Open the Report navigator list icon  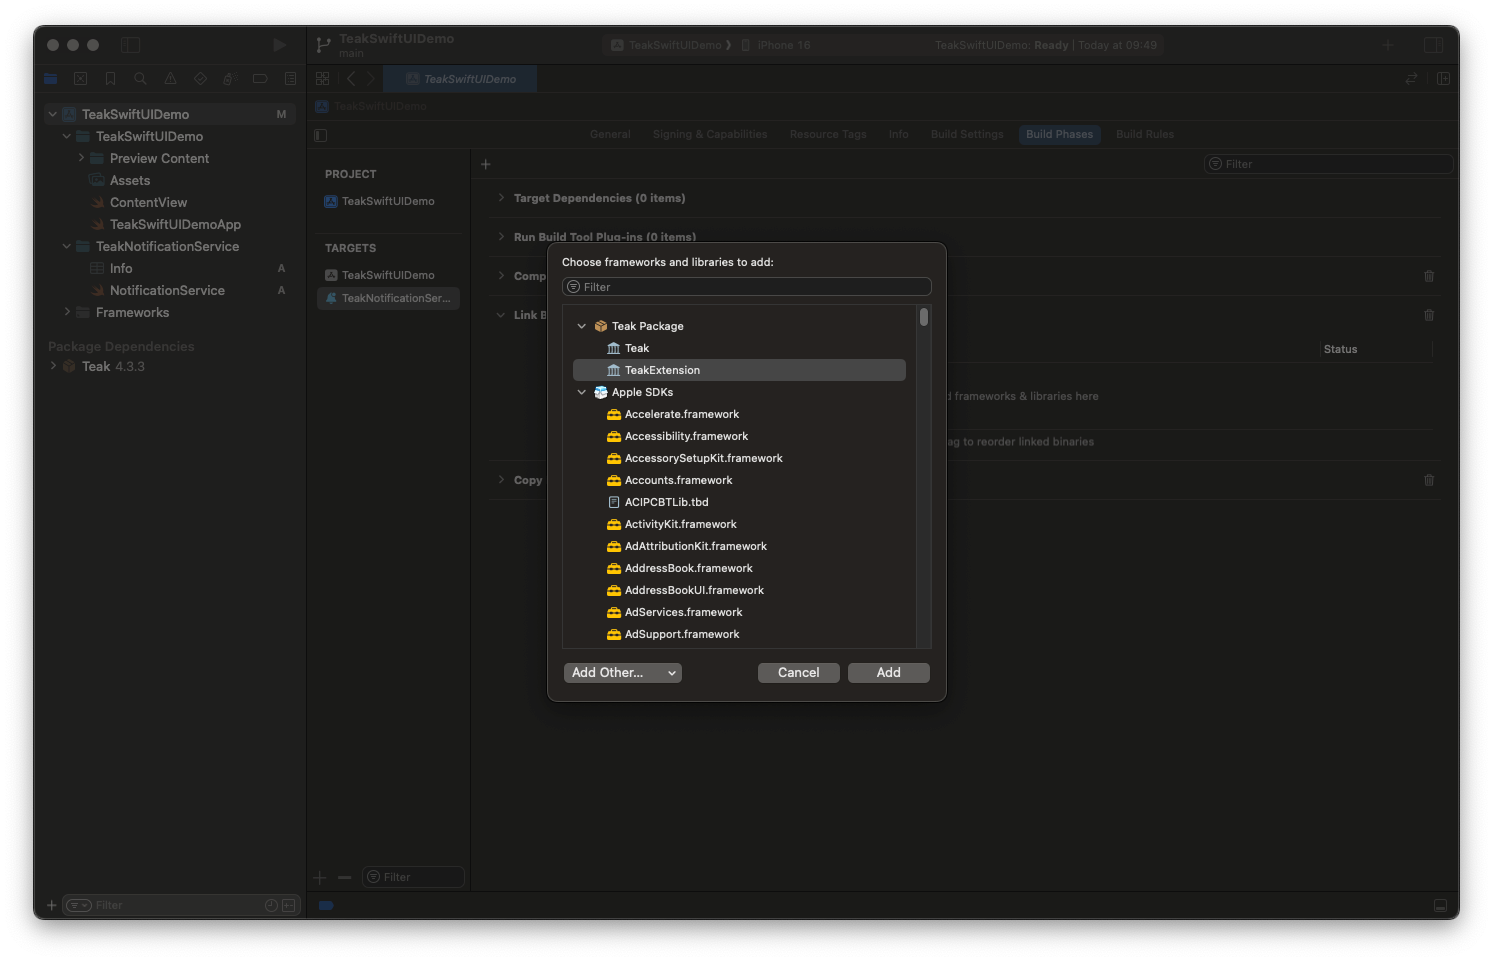[290, 79]
